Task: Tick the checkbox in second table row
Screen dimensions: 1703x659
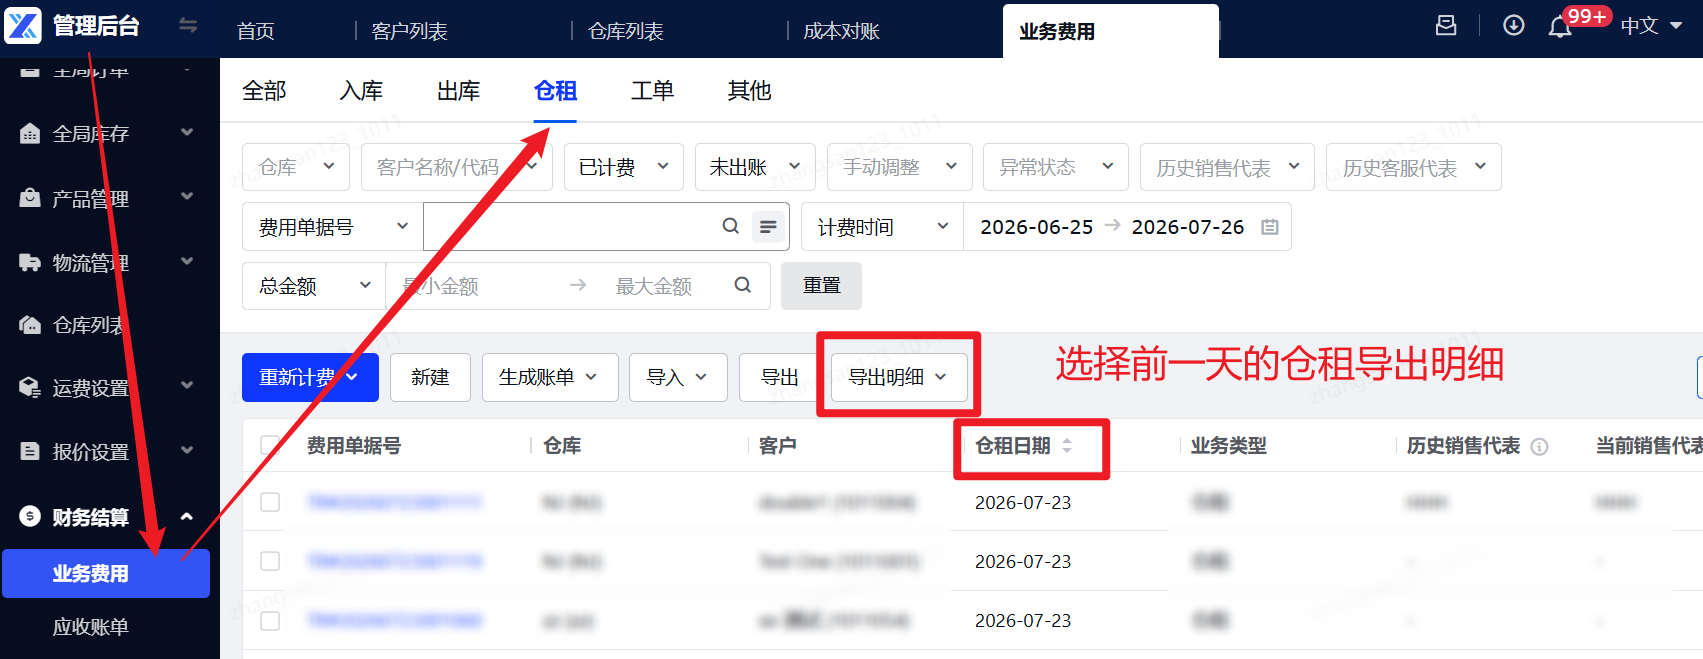Action: tap(270, 561)
